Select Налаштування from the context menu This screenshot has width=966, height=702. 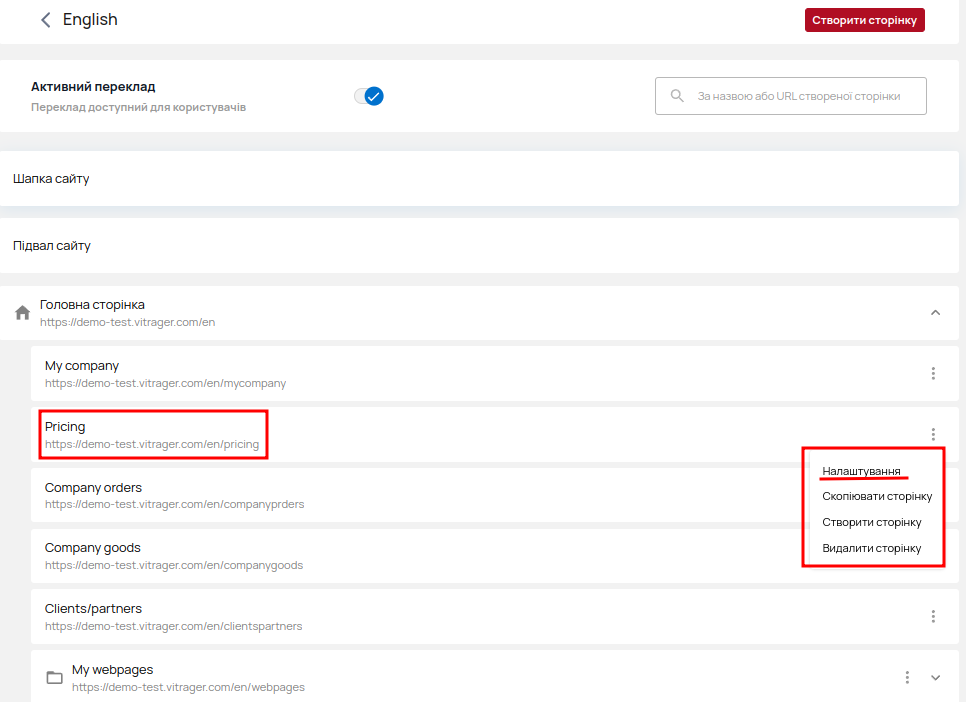[x=861, y=471]
